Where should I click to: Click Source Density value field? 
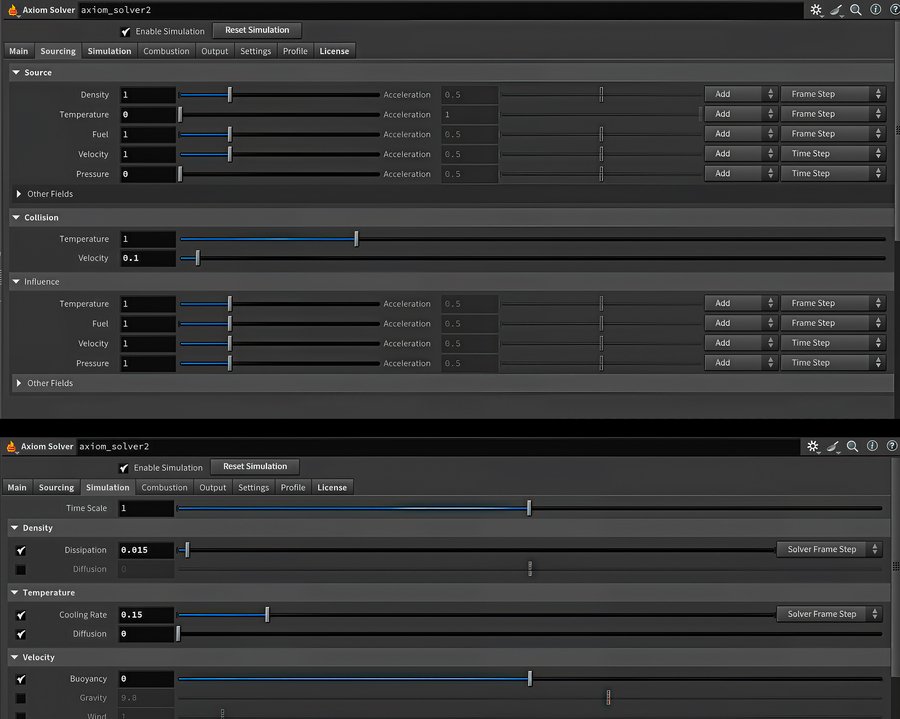[x=148, y=95]
